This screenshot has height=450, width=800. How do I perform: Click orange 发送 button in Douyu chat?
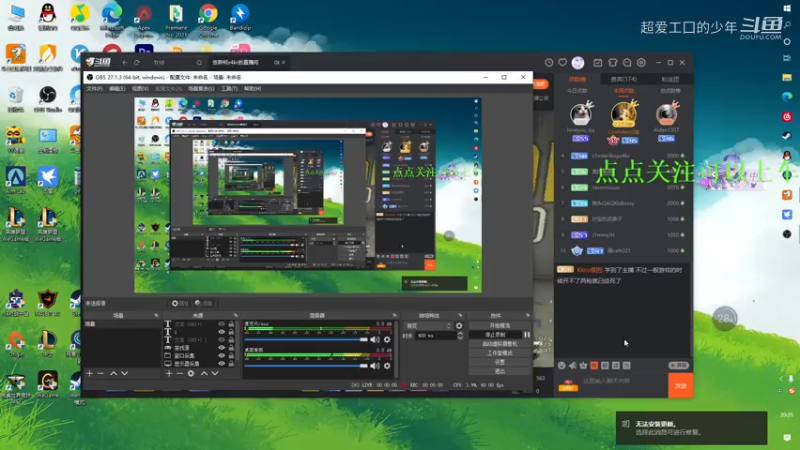[681, 386]
